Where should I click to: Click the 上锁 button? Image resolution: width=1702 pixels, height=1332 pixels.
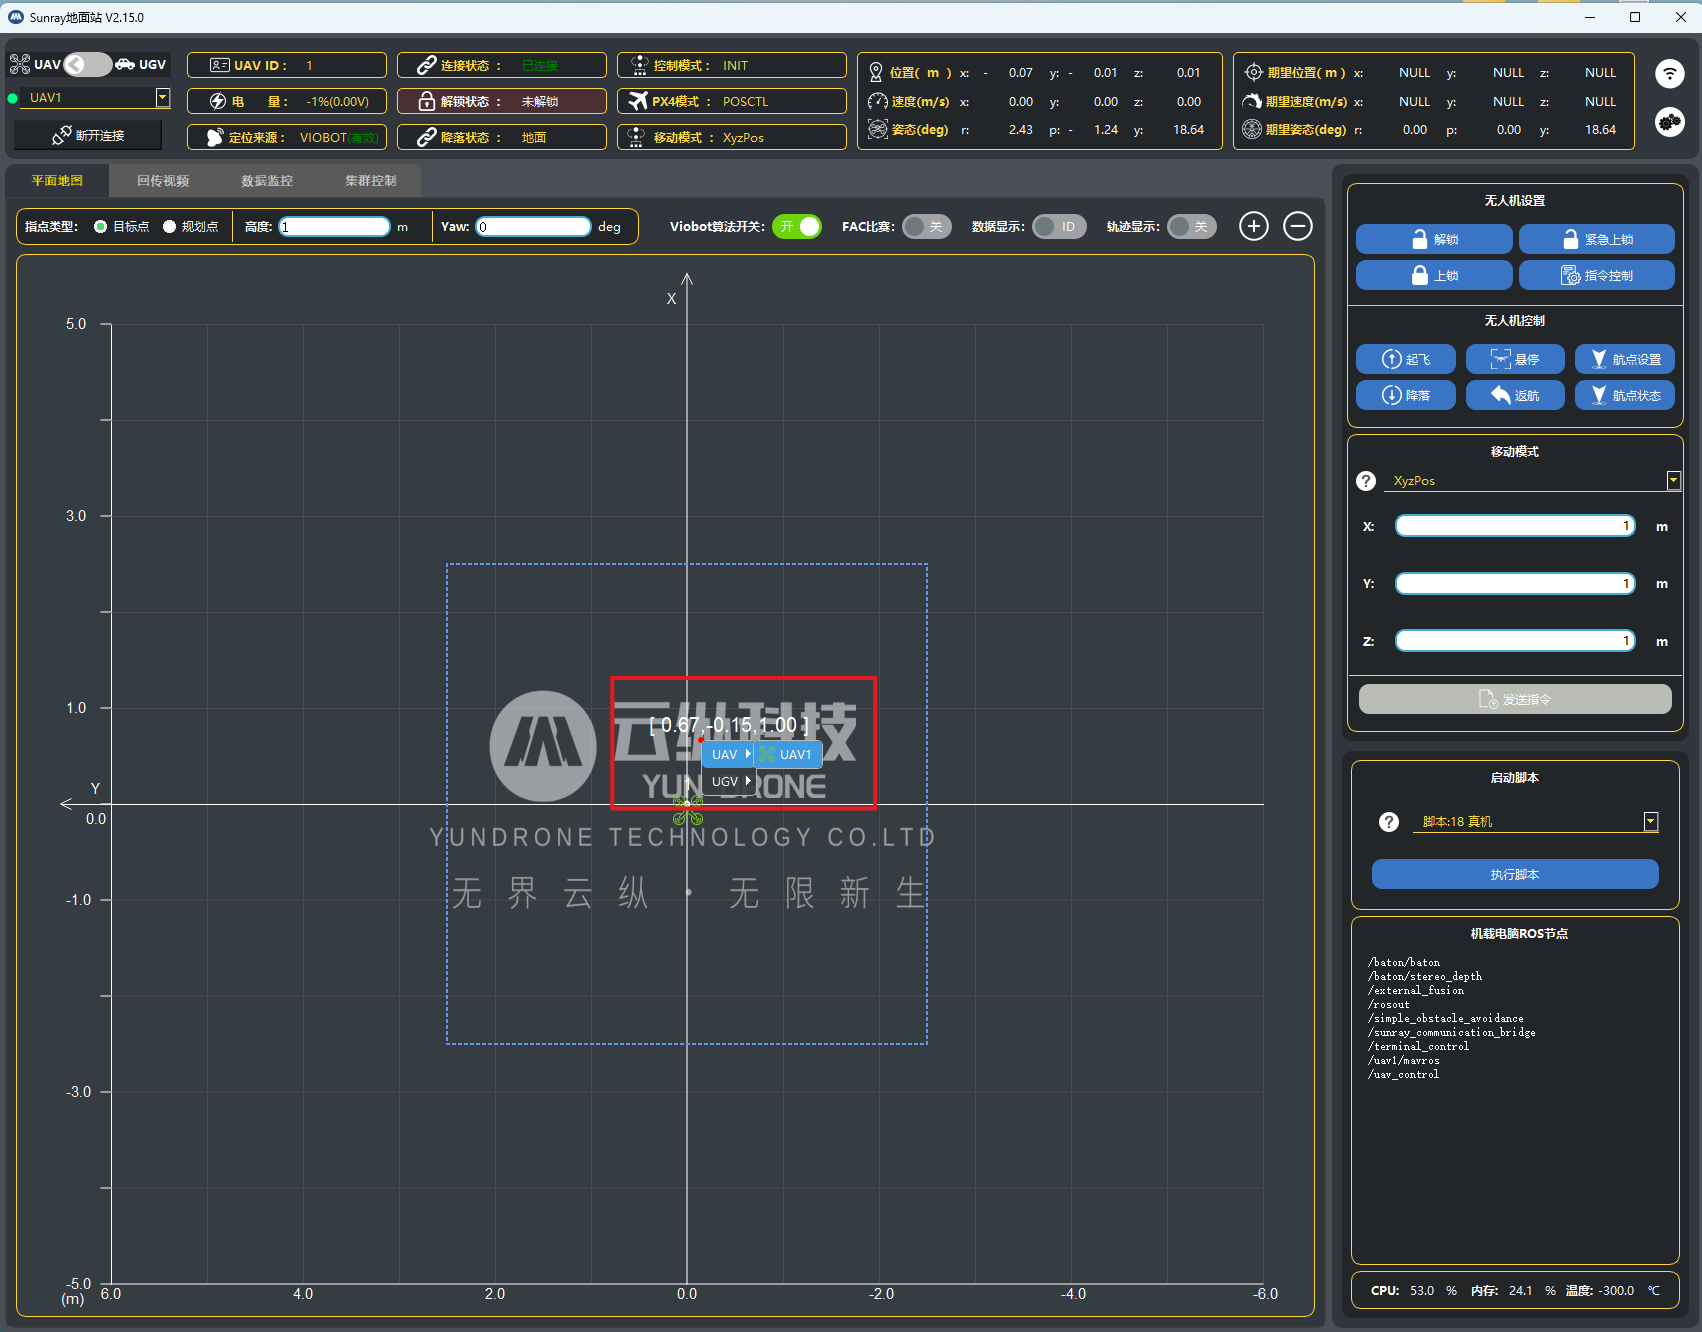pyautogui.click(x=1434, y=275)
